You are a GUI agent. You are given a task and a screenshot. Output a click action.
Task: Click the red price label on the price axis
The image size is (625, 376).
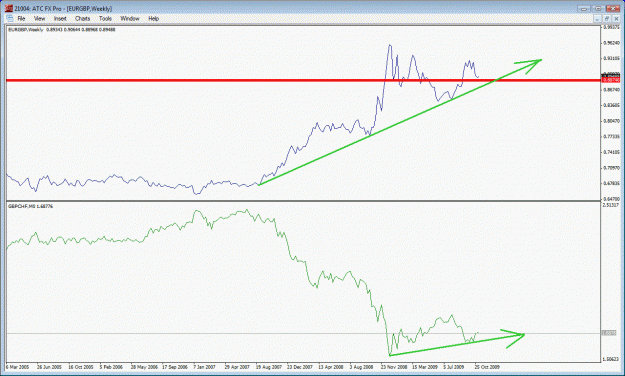click(x=611, y=80)
